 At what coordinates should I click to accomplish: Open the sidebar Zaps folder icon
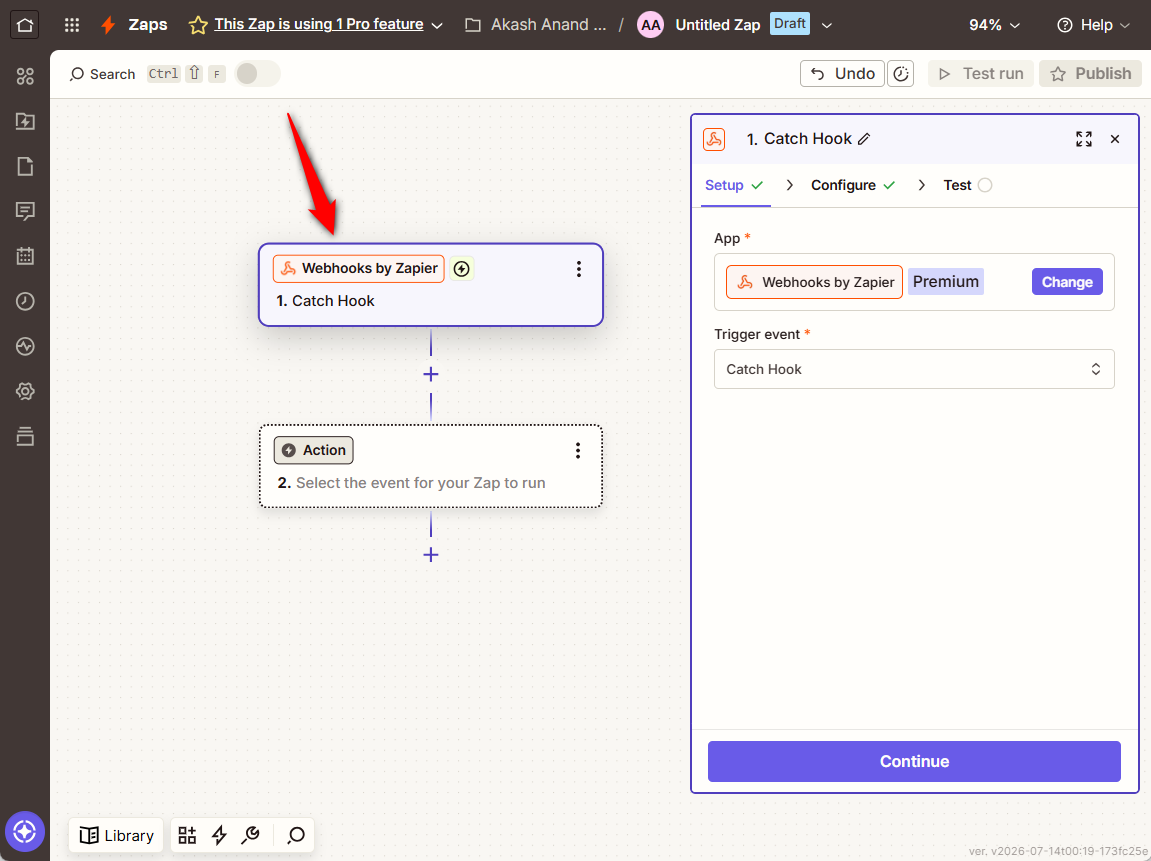[x=25, y=121]
